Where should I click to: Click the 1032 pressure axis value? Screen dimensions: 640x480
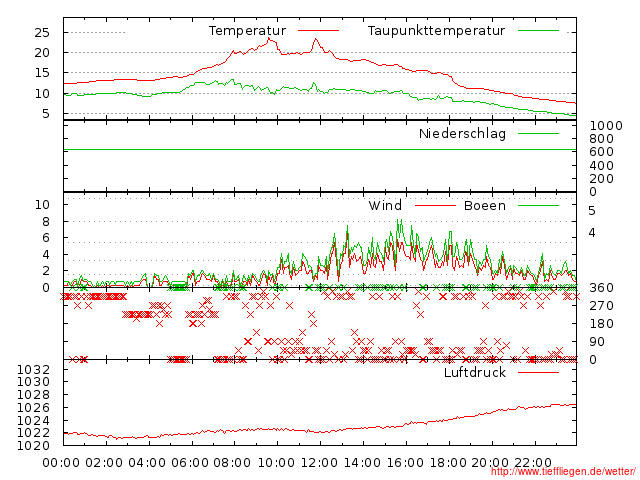33,369
